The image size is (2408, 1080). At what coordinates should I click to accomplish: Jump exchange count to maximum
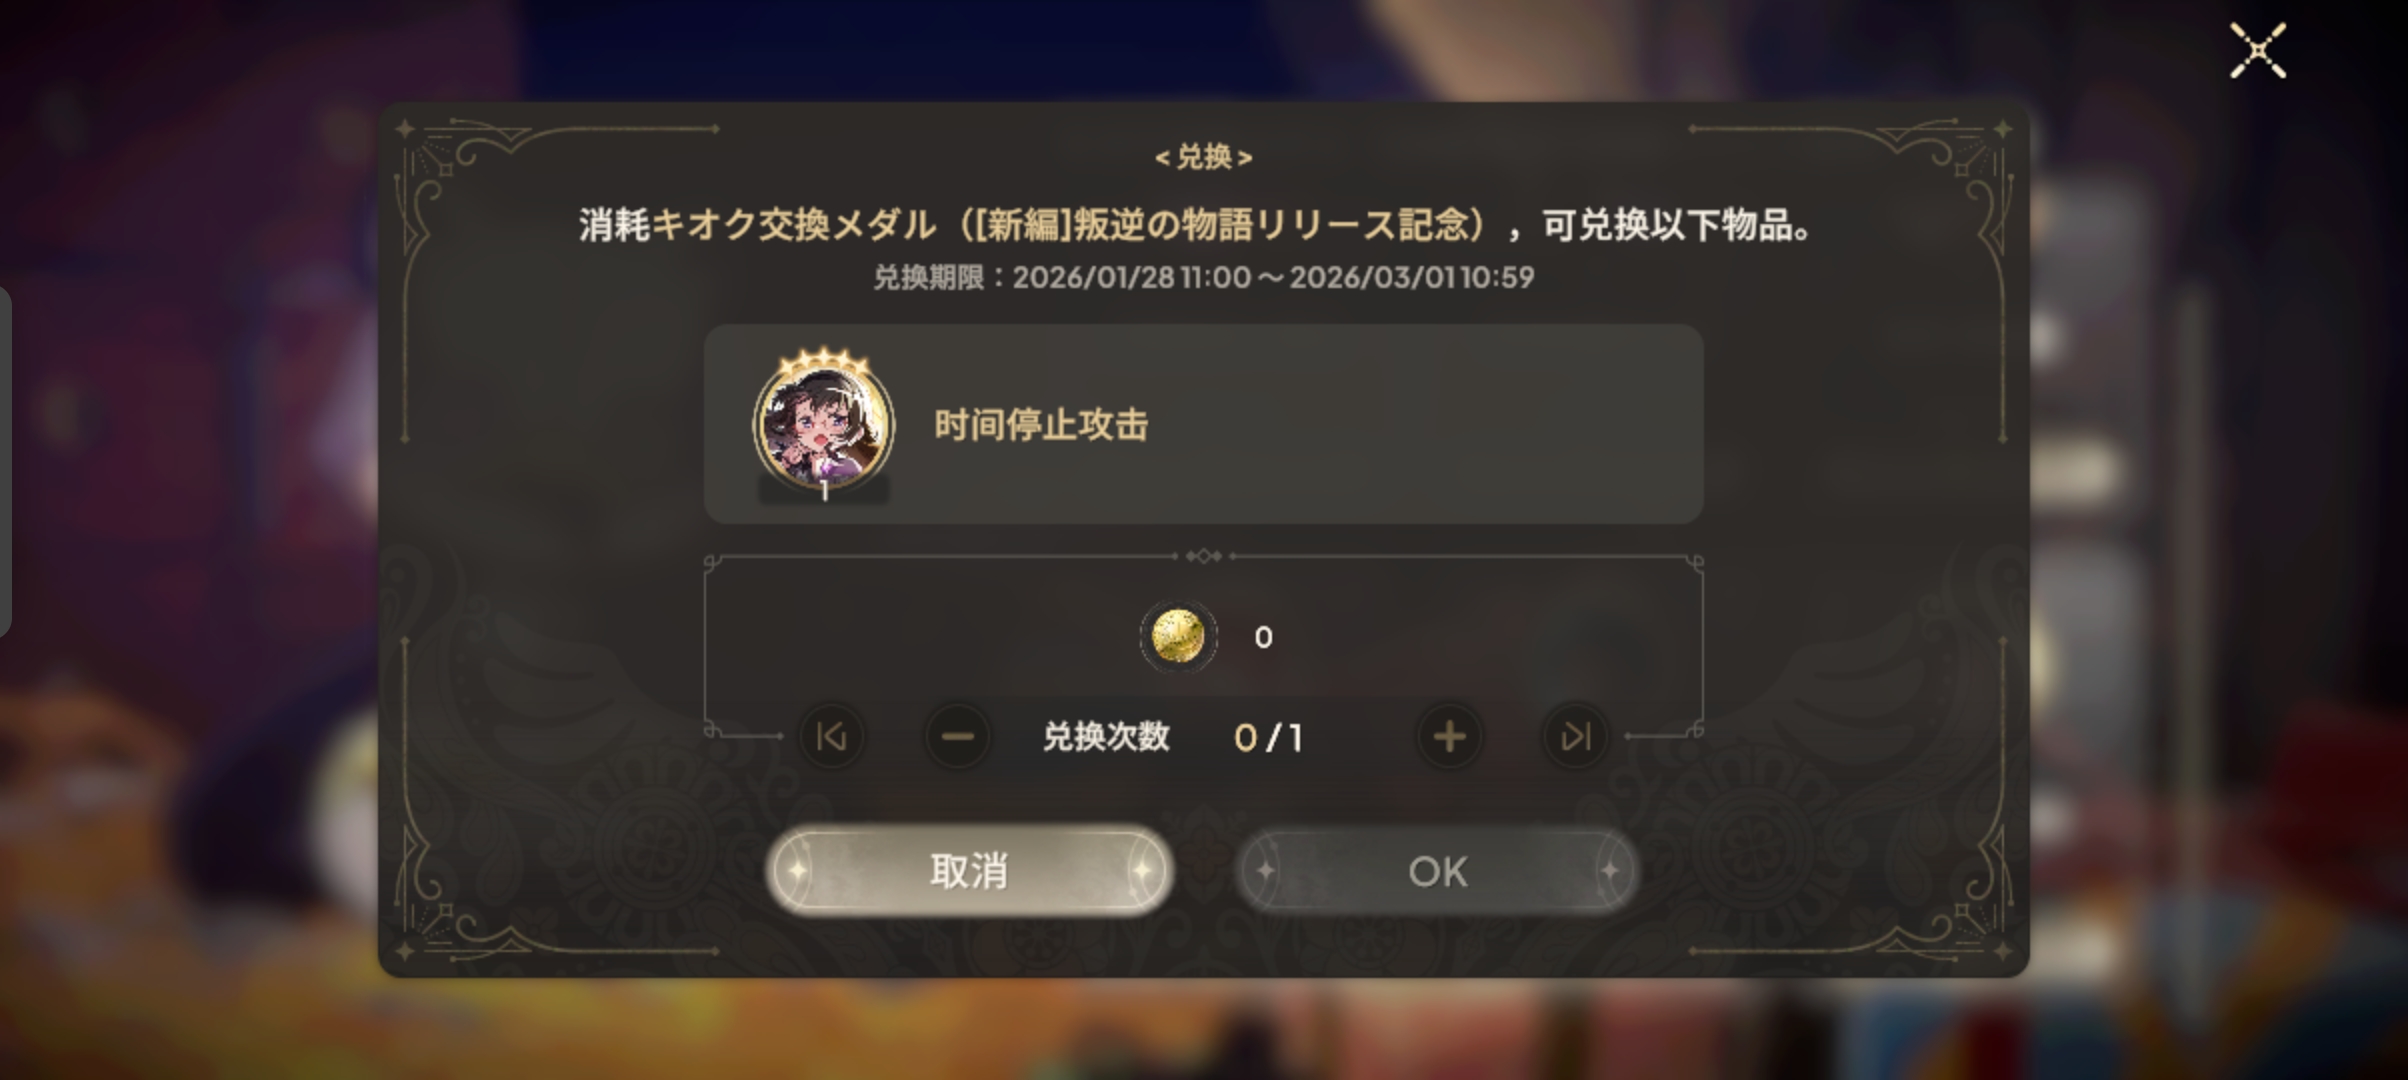[1575, 737]
